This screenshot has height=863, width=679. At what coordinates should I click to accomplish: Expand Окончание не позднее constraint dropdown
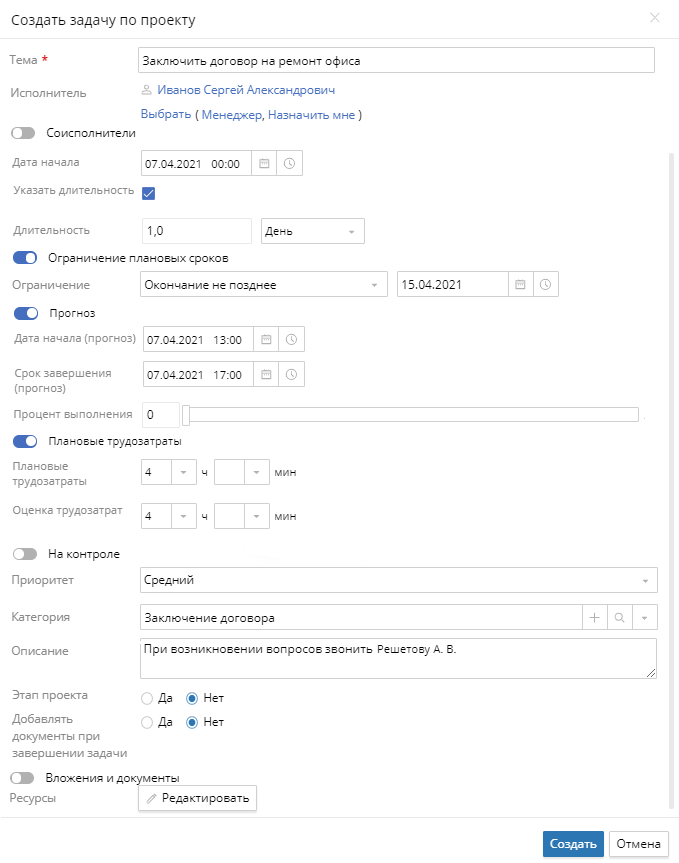263,285
